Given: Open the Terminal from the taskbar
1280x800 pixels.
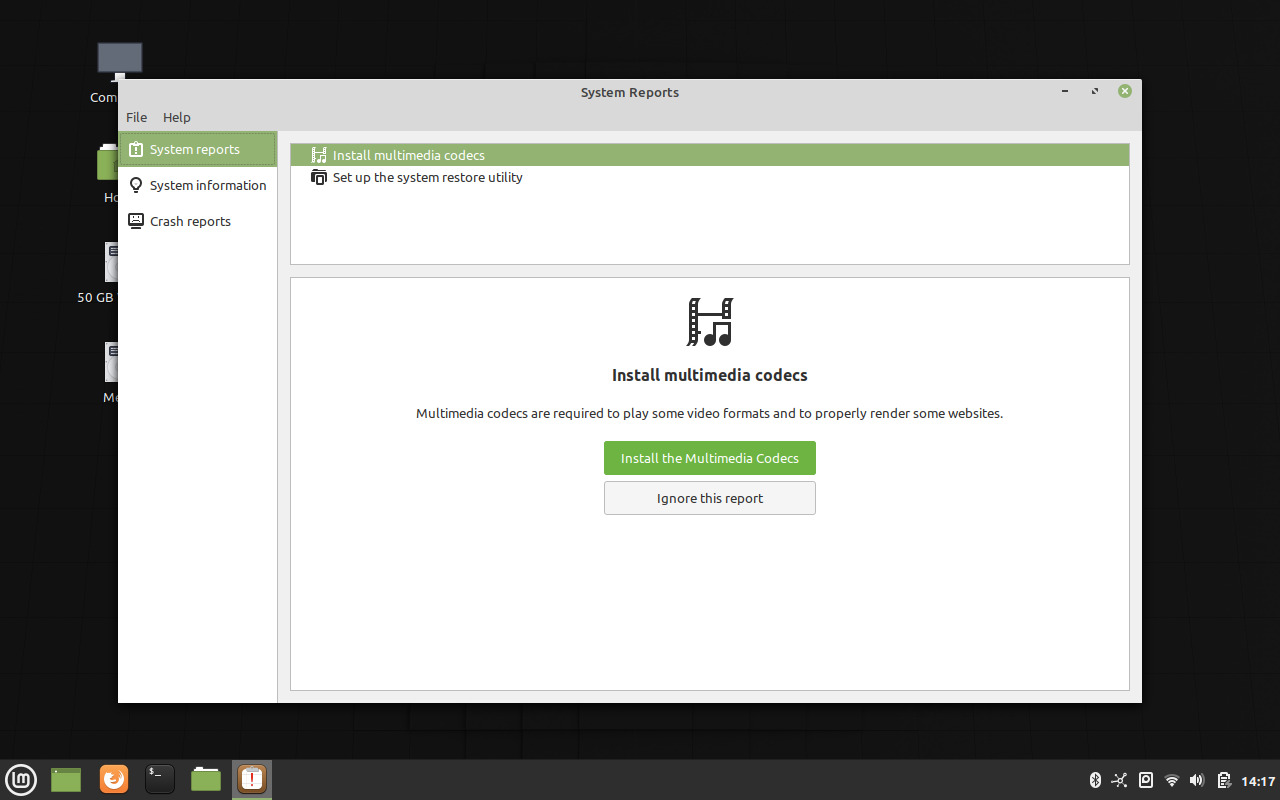Looking at the screenshot, I should coord(160,779).
